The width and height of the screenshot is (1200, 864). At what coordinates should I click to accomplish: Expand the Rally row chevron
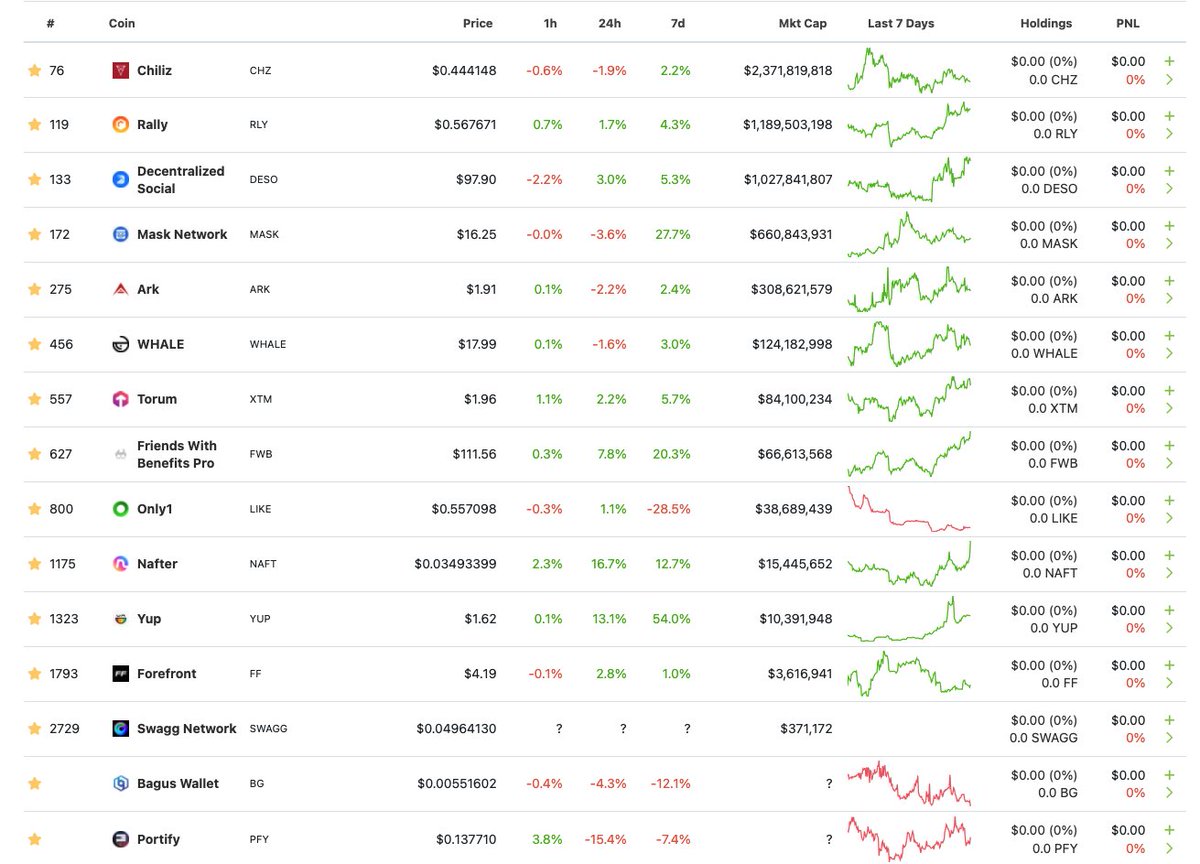click(1169, 135)
